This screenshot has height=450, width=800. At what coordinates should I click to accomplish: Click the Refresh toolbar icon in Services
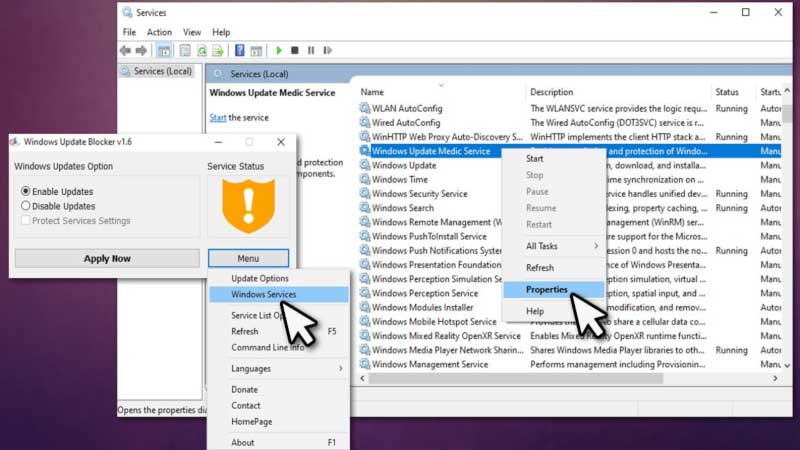pyautogui.click(x=202, y=51)
